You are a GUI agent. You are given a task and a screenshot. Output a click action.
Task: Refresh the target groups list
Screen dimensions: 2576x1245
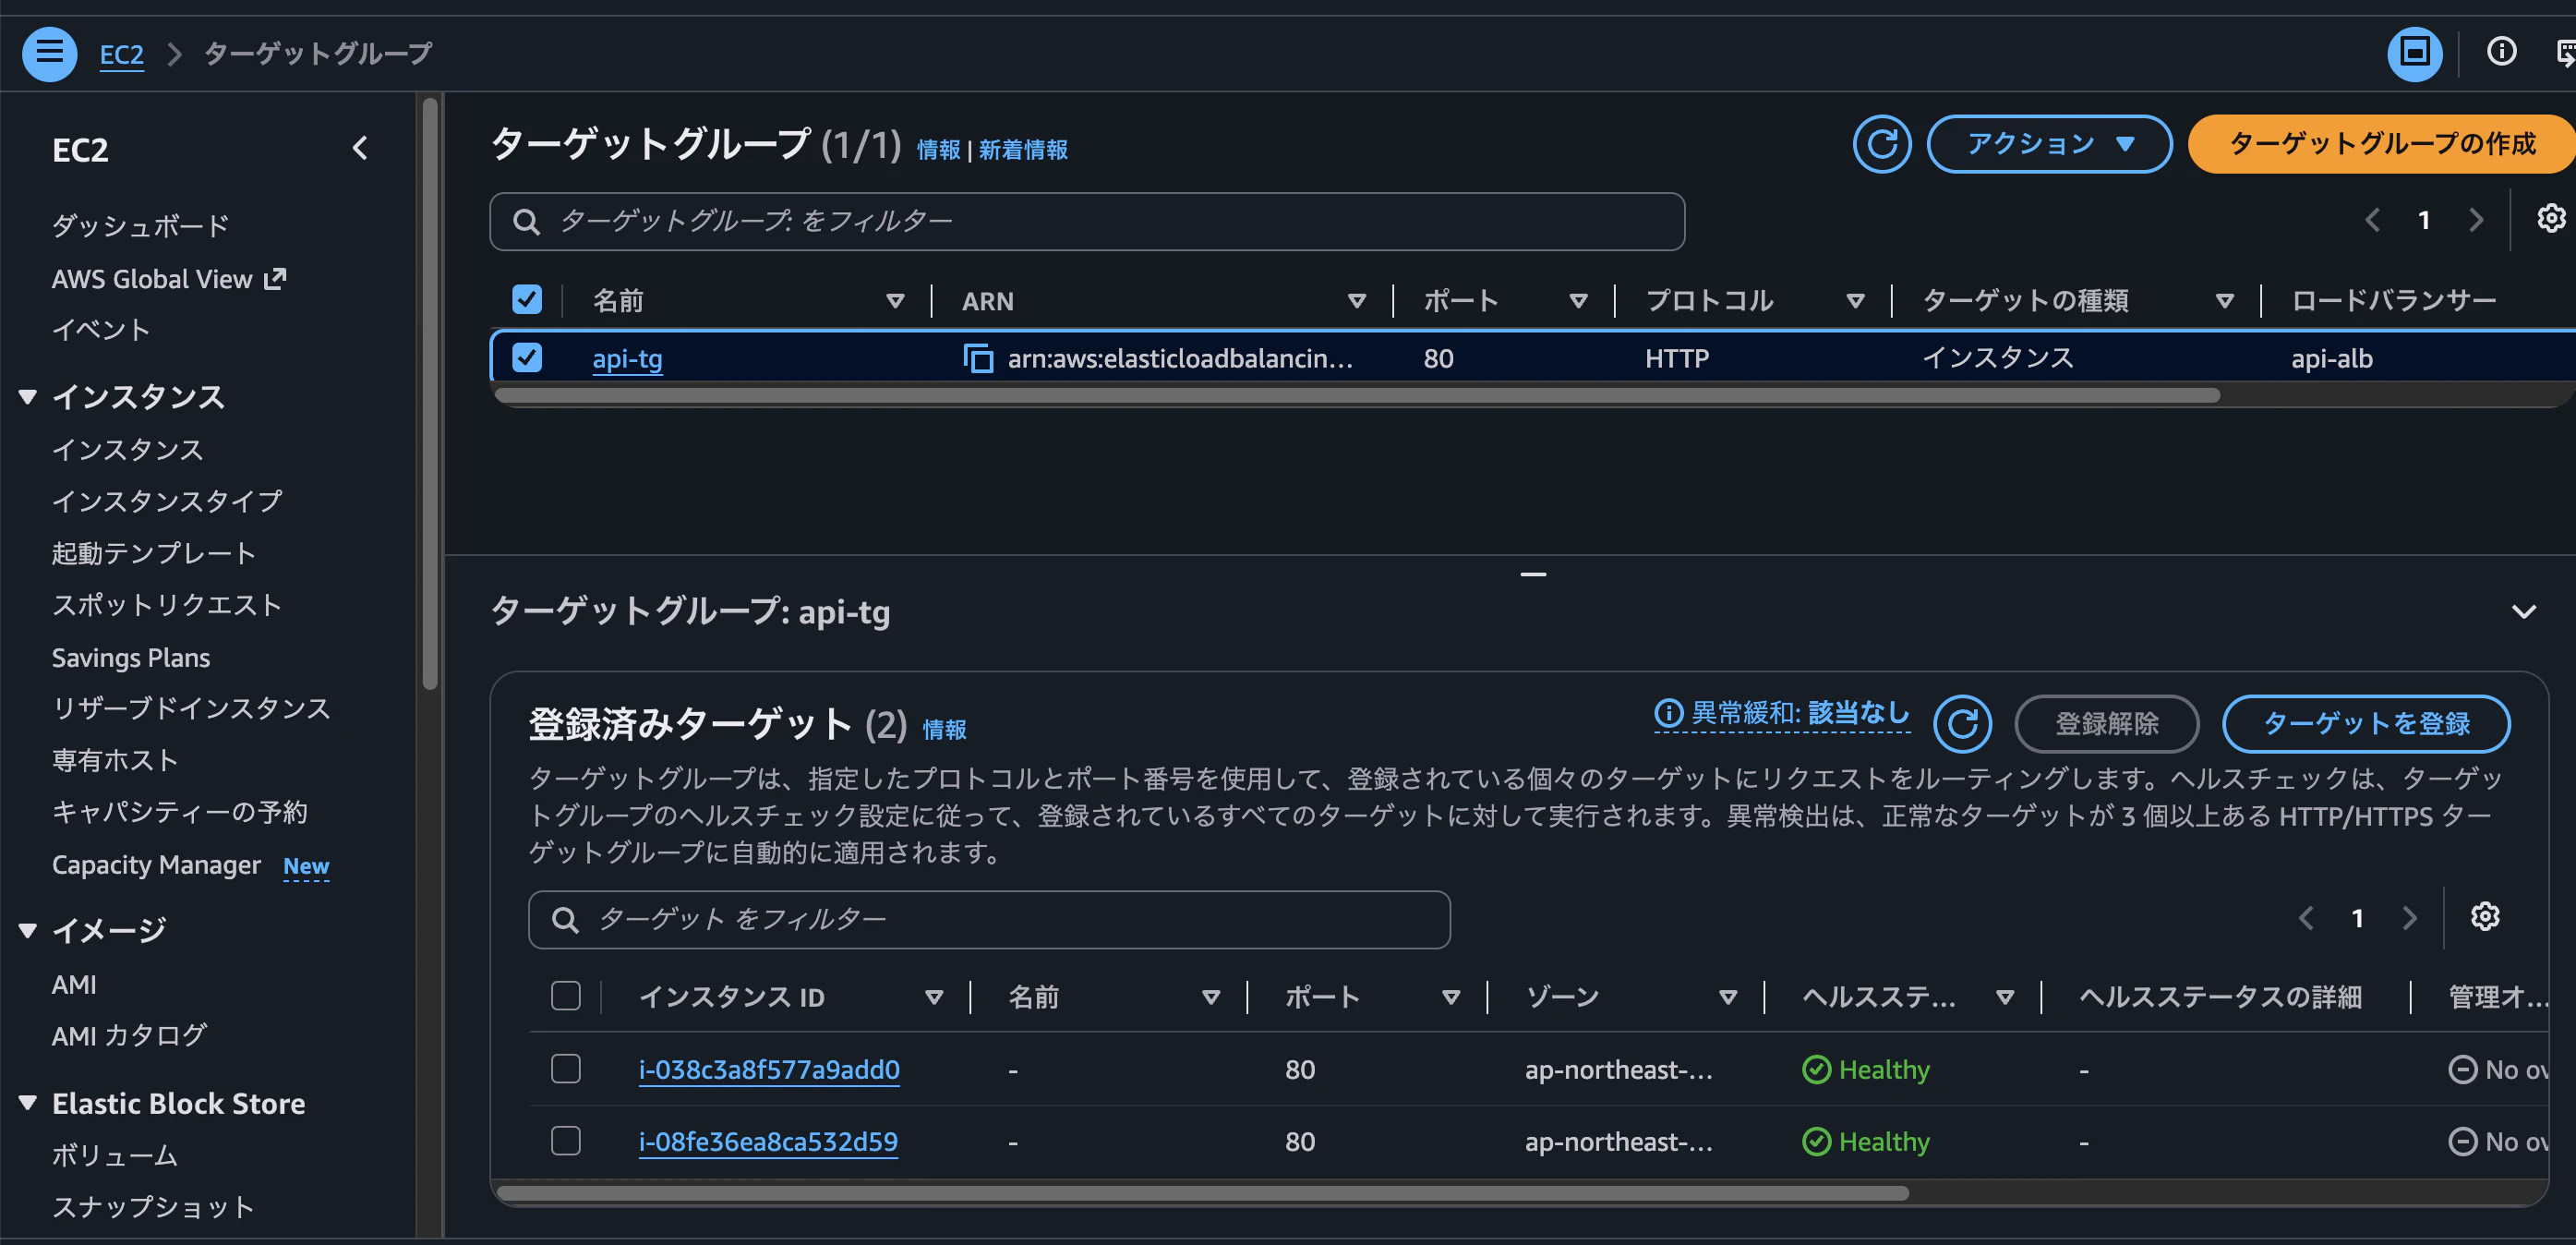[1881, 144]
